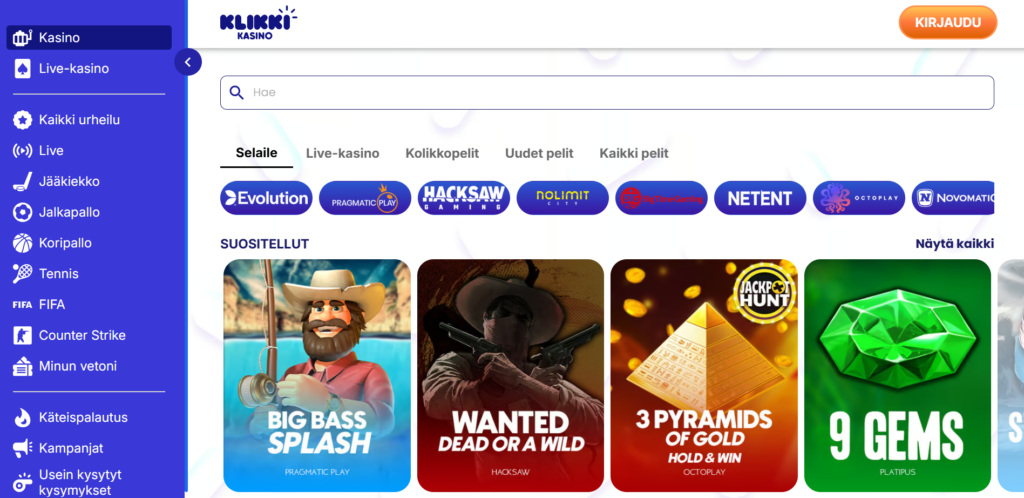Open Live-kasino spade card icon
Image resolution: width=1024 pixels, height=498 pixels.
coord(22,69)
